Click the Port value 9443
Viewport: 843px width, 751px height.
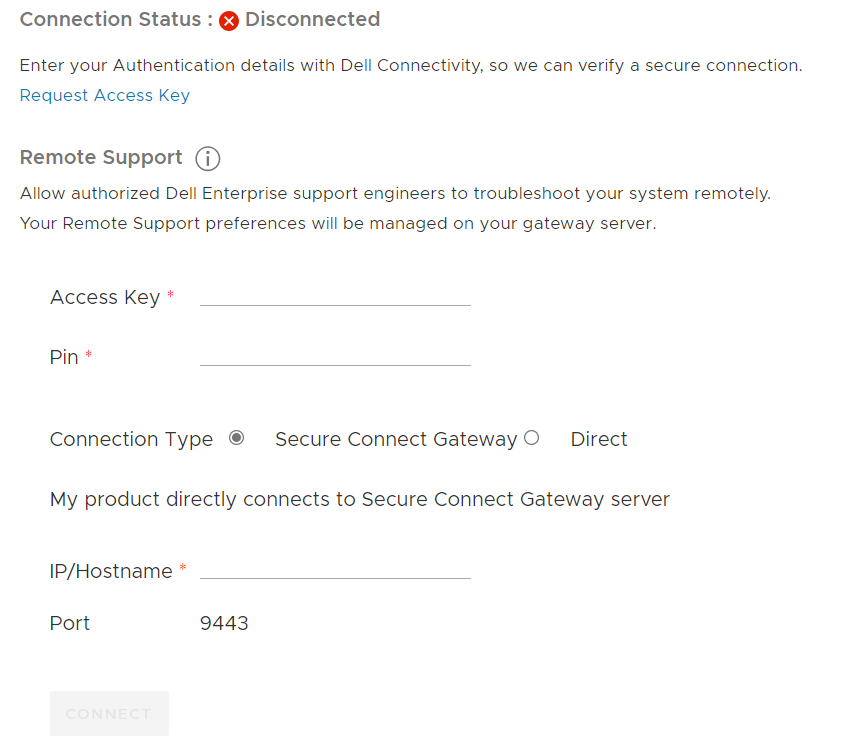pos(224,622)
